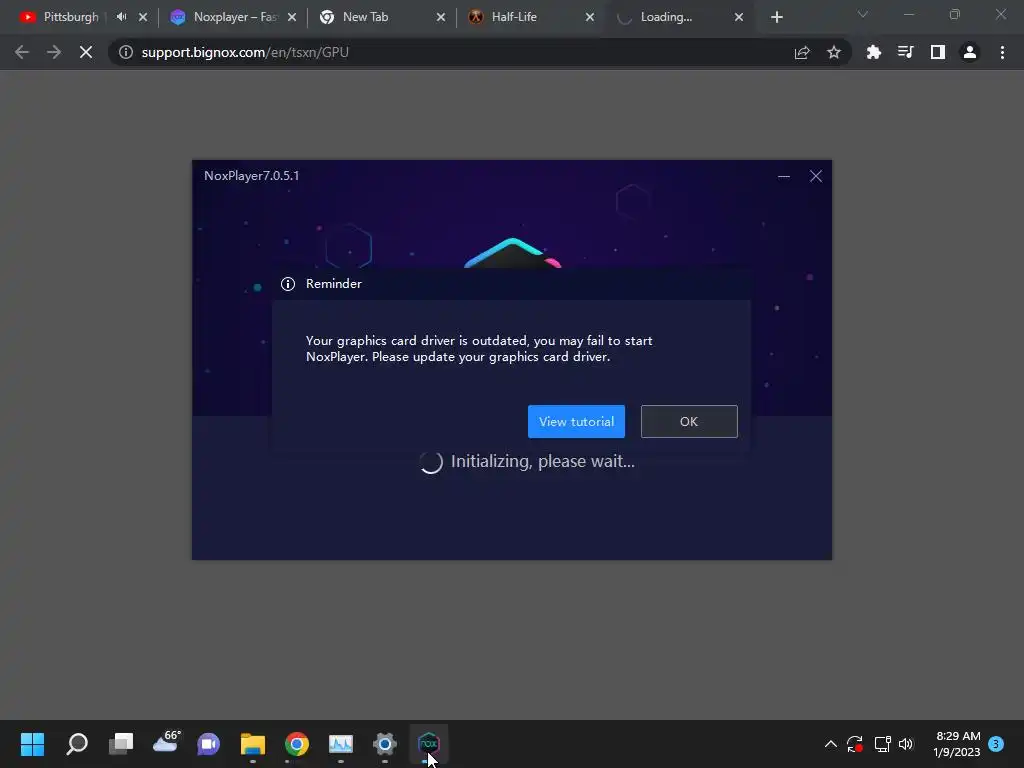Close the Loading... tab
1024x768 pixels.
point(739,17)
